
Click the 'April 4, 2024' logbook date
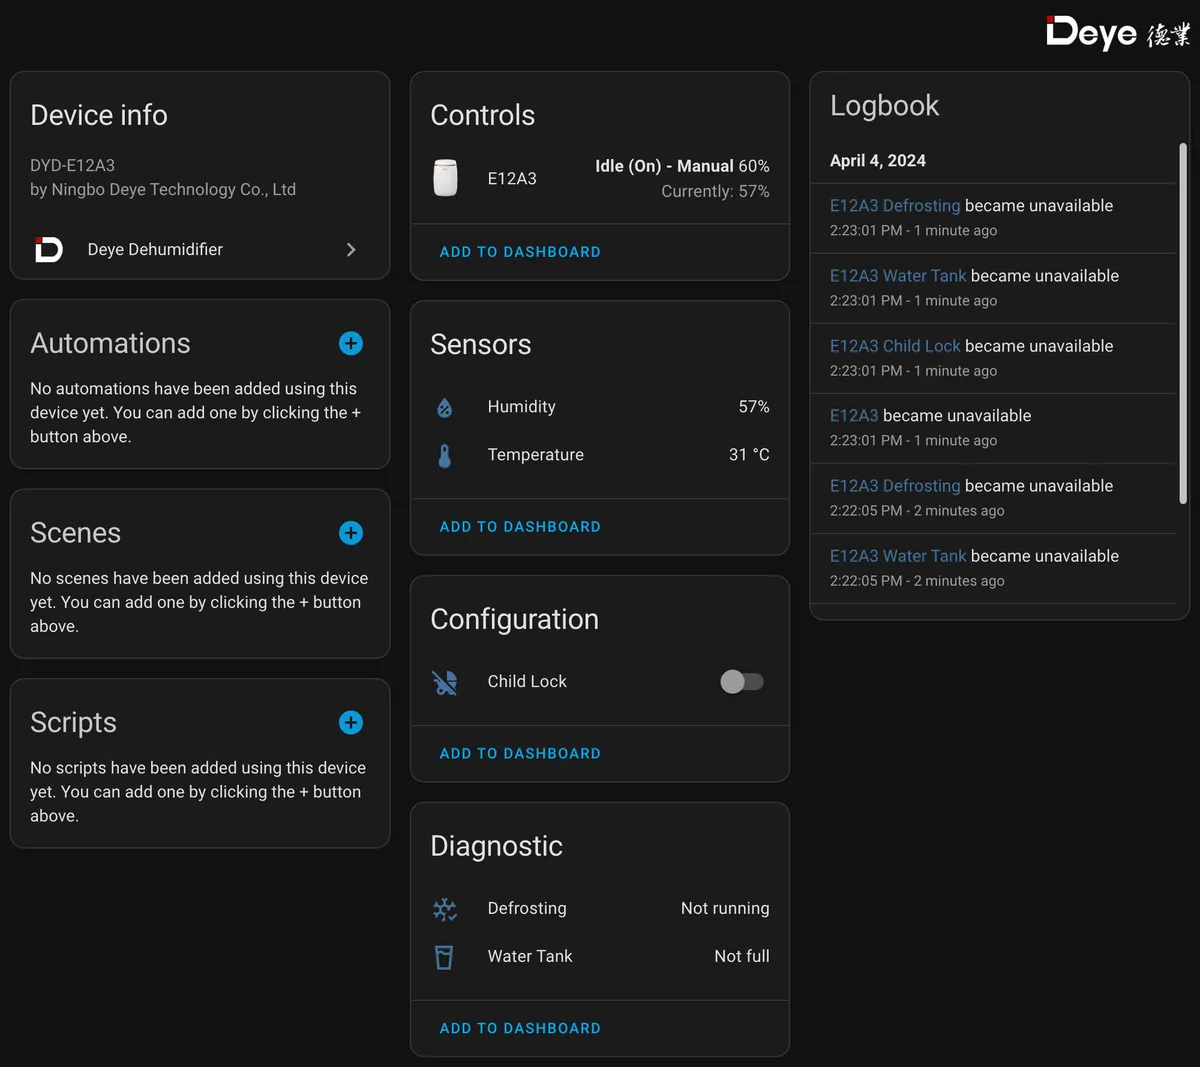point(878,161)
